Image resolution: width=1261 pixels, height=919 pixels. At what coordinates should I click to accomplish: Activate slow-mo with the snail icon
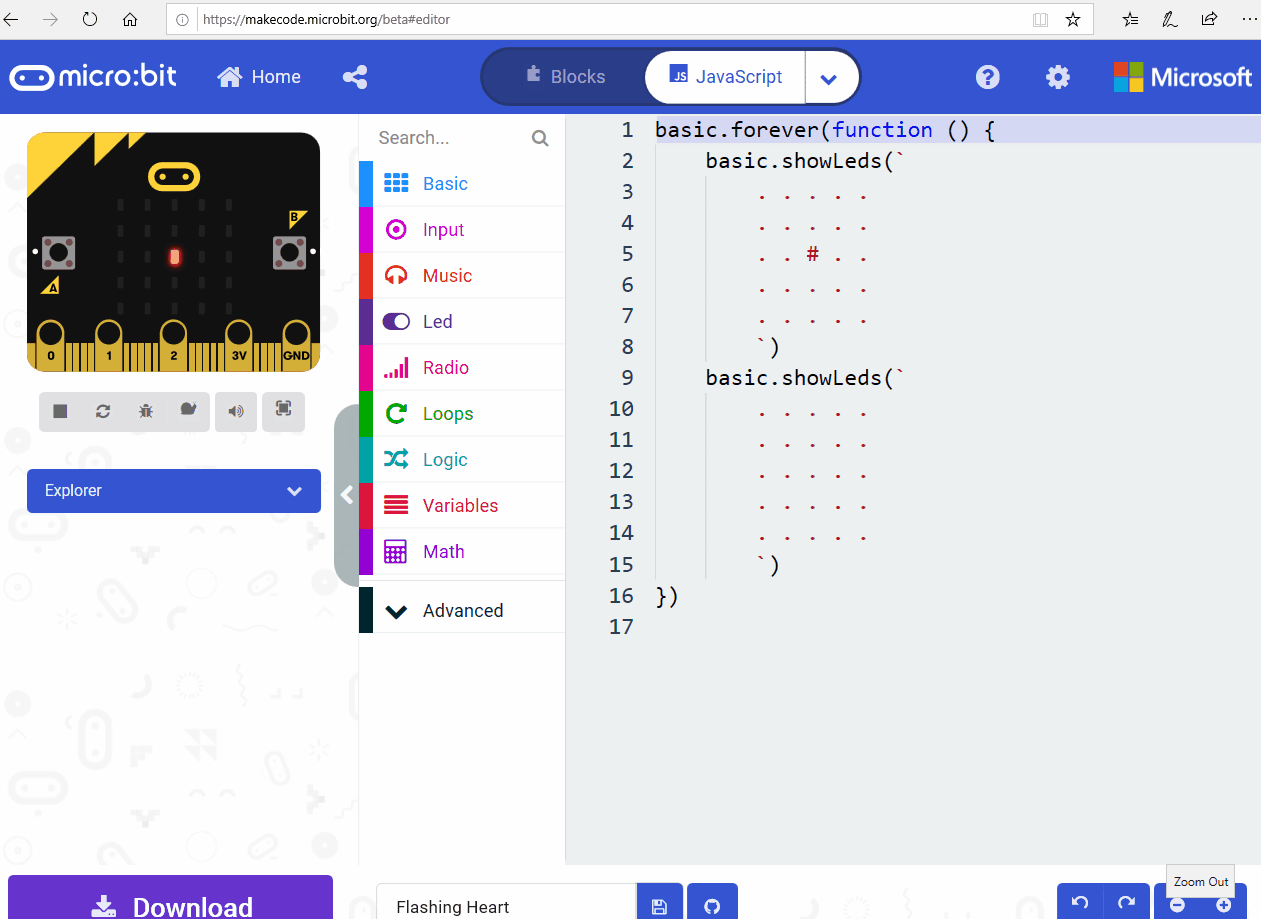coord(188,411)
